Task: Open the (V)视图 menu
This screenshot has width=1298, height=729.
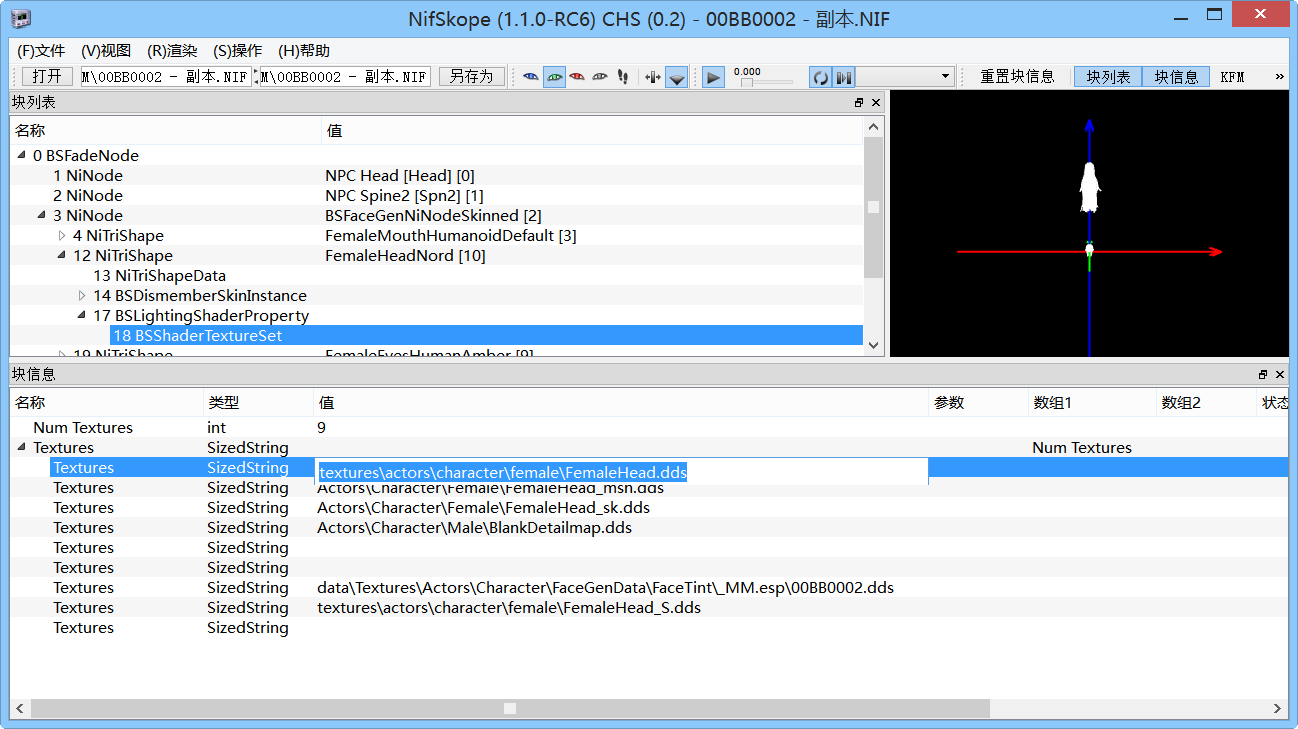Action: 106,51
